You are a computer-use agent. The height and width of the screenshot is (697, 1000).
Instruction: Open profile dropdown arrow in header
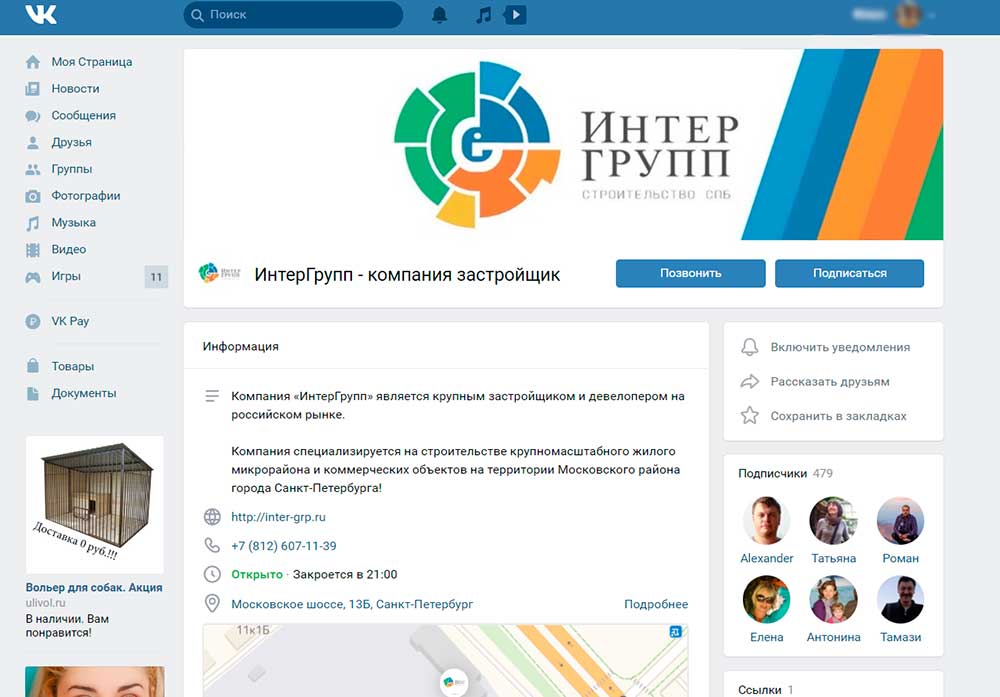tap(932, 15)
